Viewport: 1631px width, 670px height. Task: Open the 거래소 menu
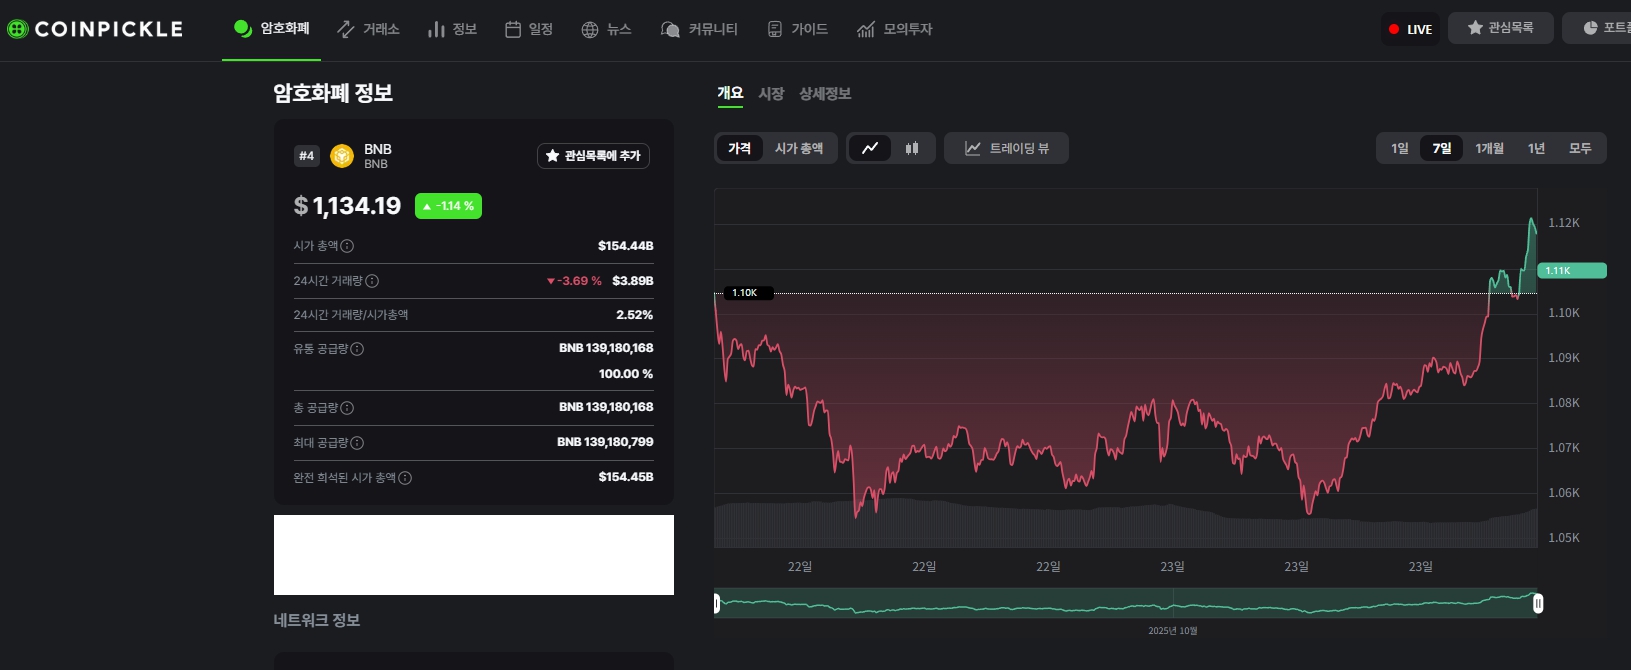pos(368,29)
